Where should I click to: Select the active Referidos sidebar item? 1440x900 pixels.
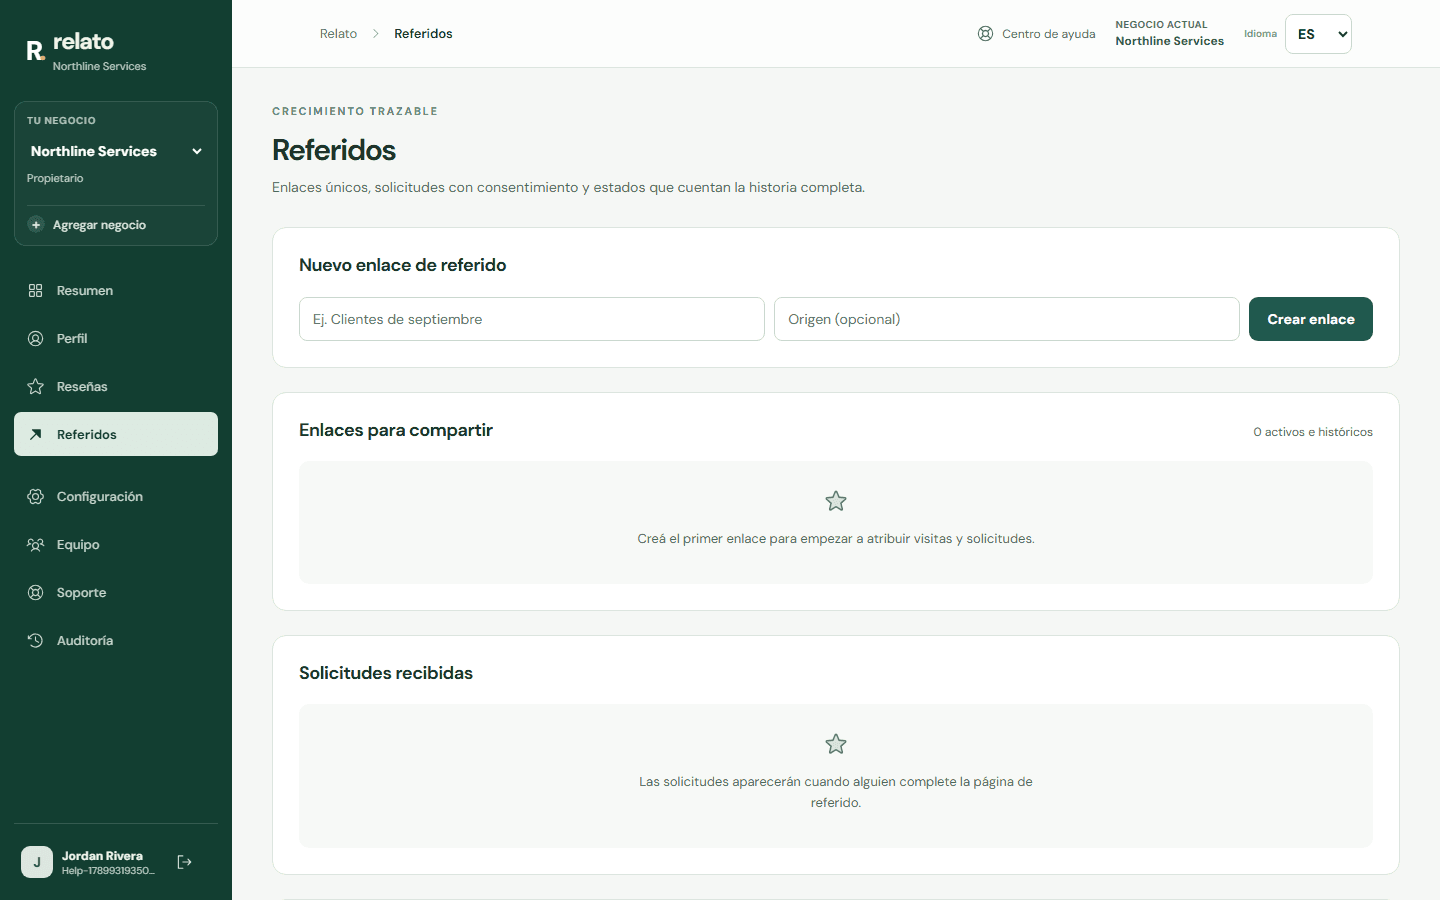coord(116,434)
